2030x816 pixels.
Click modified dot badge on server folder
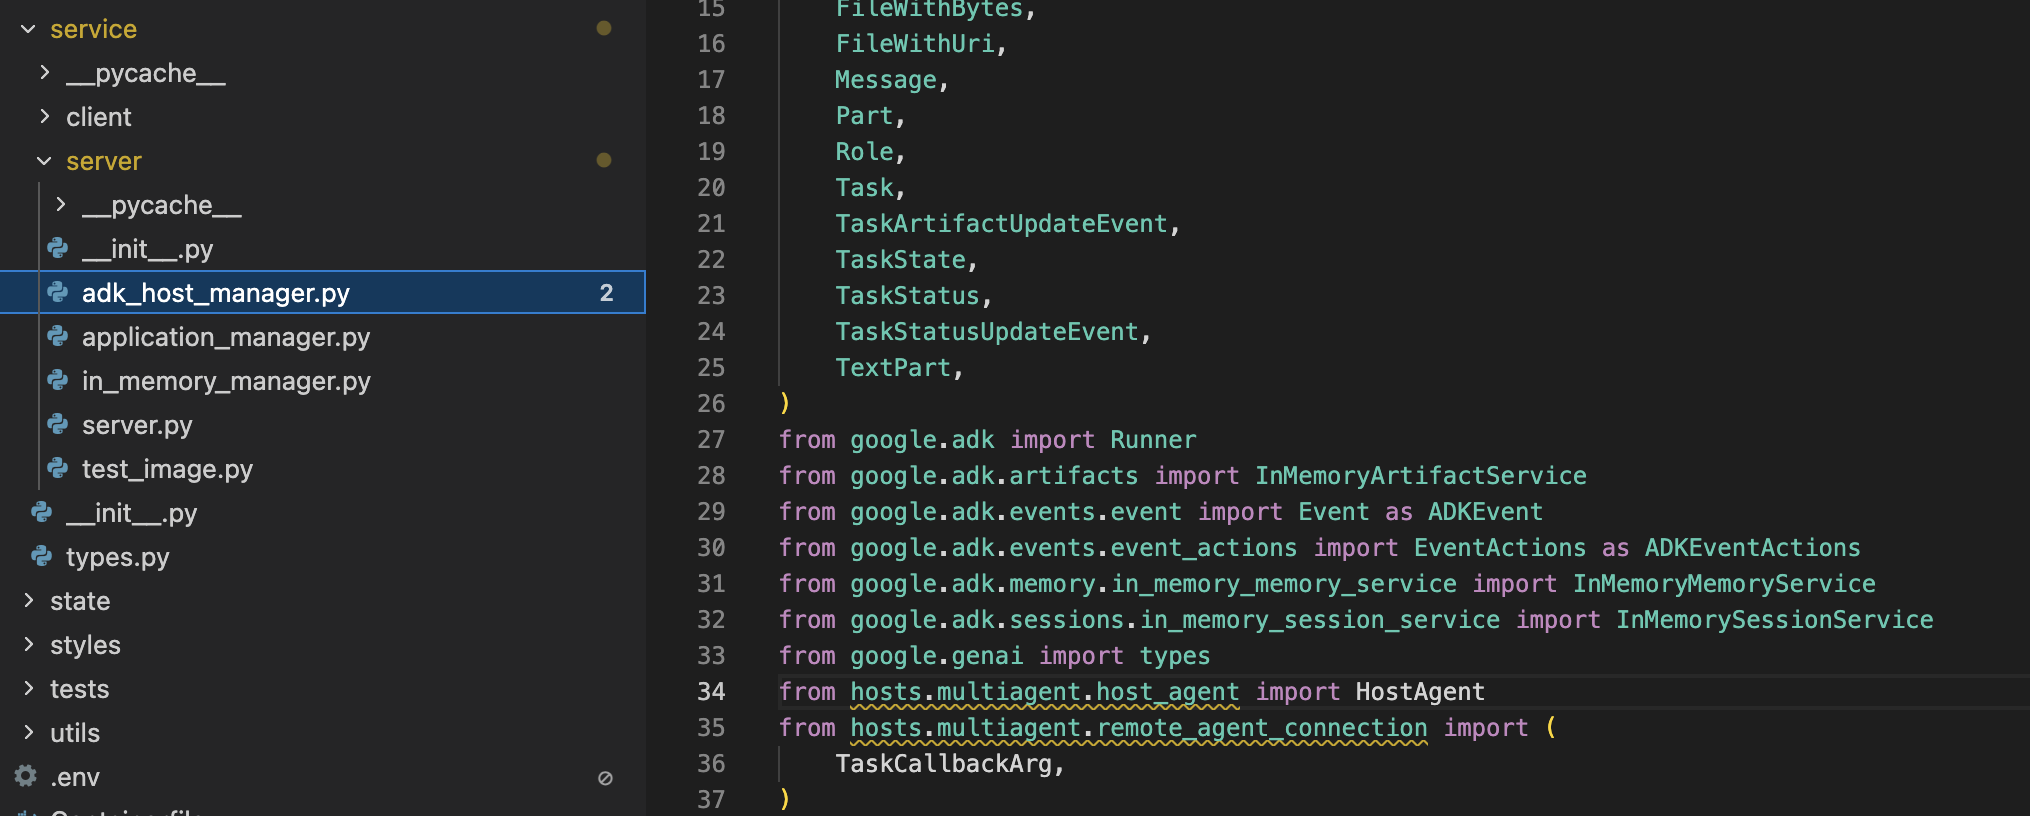coord(604,160)
